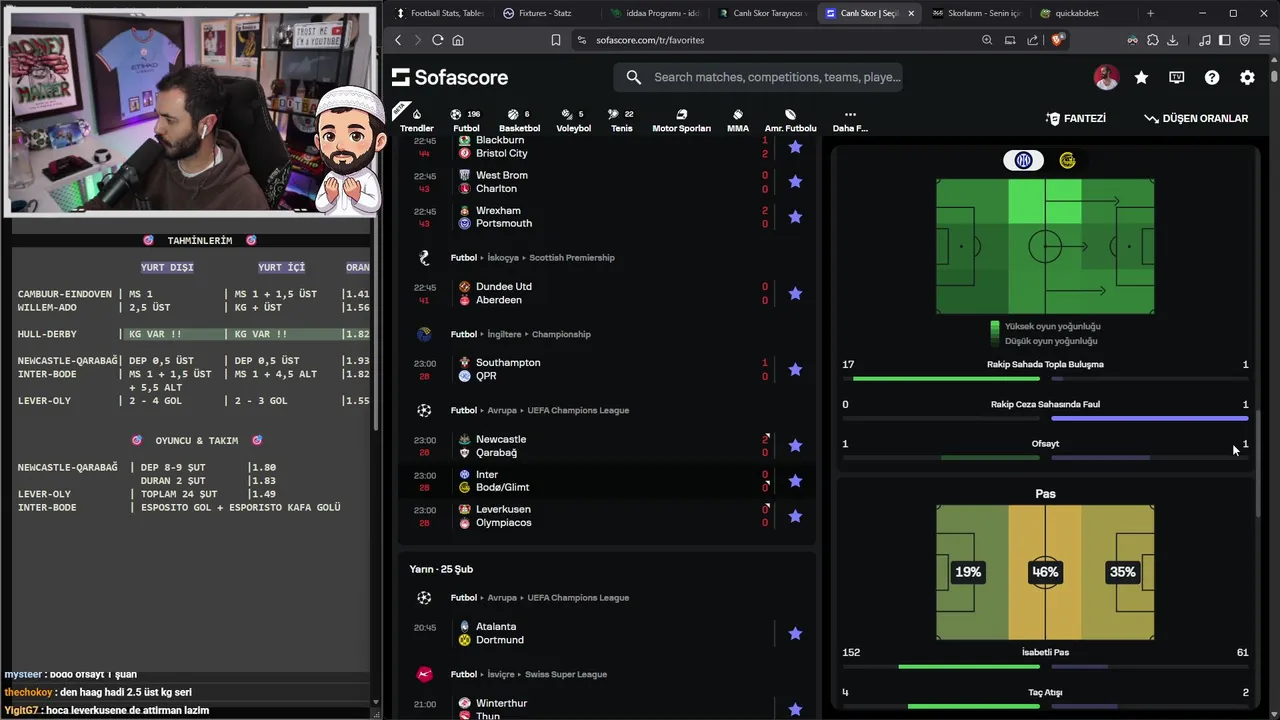This screenshot has height=720, width=1280.
Task: Select the Bodø/Glimt team logo above heatmap
Action: click(x=1067, y=160)
